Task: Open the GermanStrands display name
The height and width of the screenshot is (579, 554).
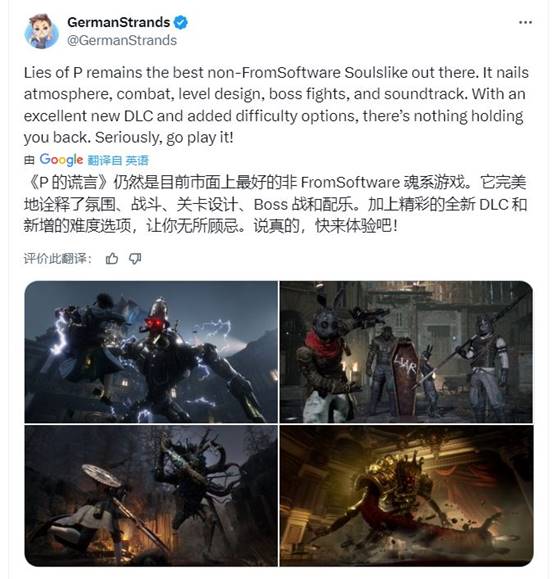Action: [x=119, y=23]
